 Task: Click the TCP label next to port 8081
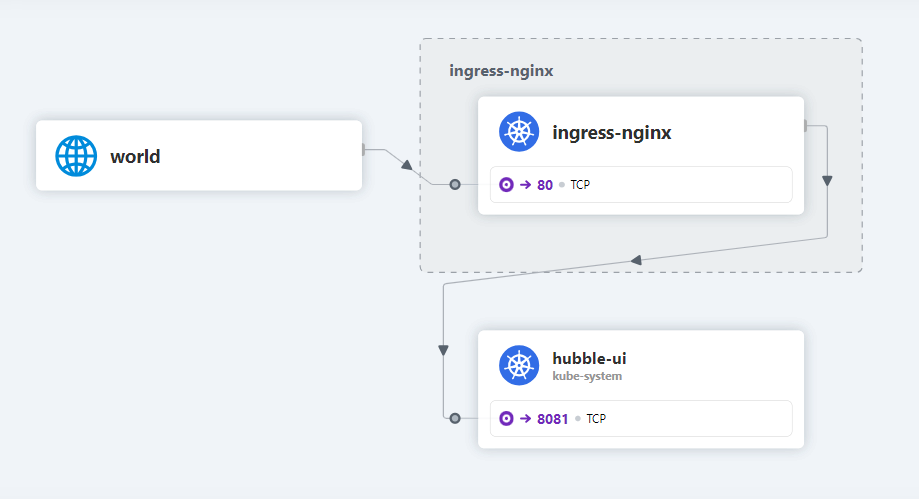[x=596, y=419]
